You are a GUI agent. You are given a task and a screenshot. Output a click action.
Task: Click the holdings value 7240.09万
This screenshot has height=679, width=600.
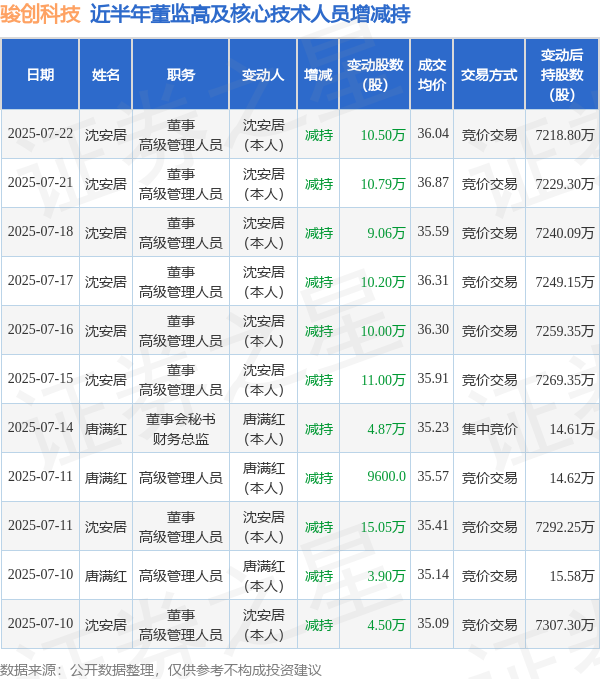pyautogui.click(x=565, y=233)
